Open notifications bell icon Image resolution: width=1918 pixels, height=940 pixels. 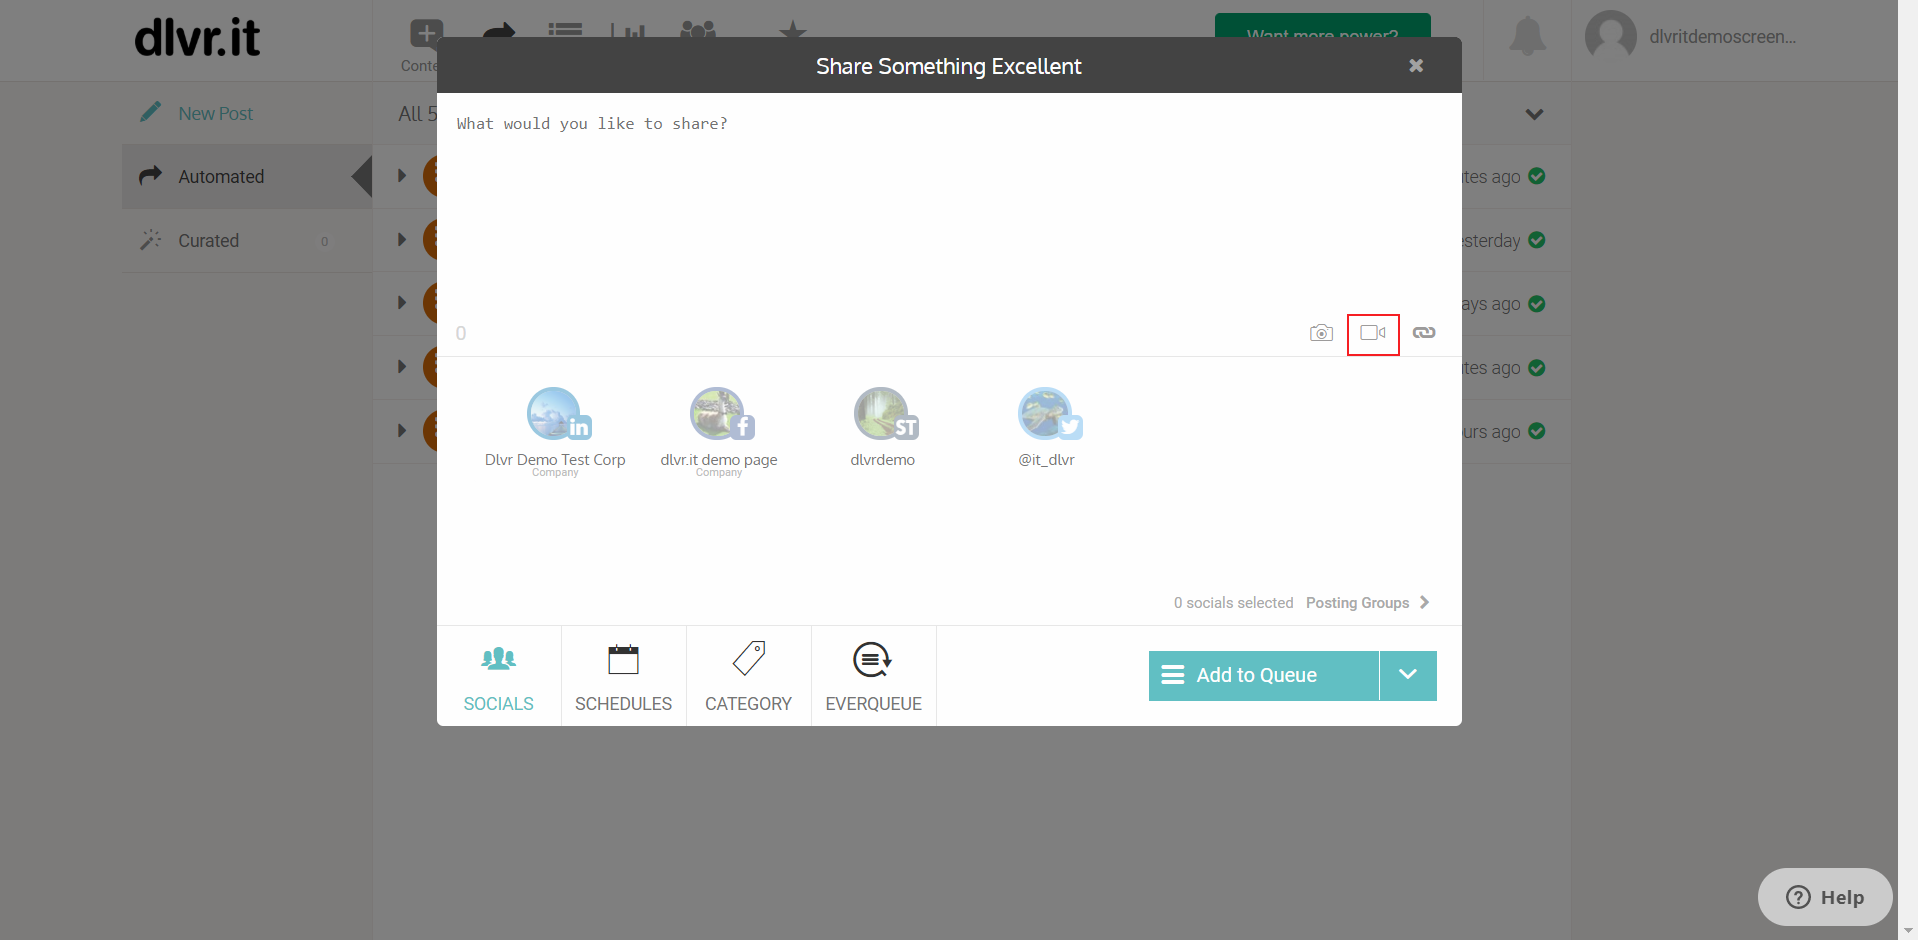click(x=1527, y=37)
